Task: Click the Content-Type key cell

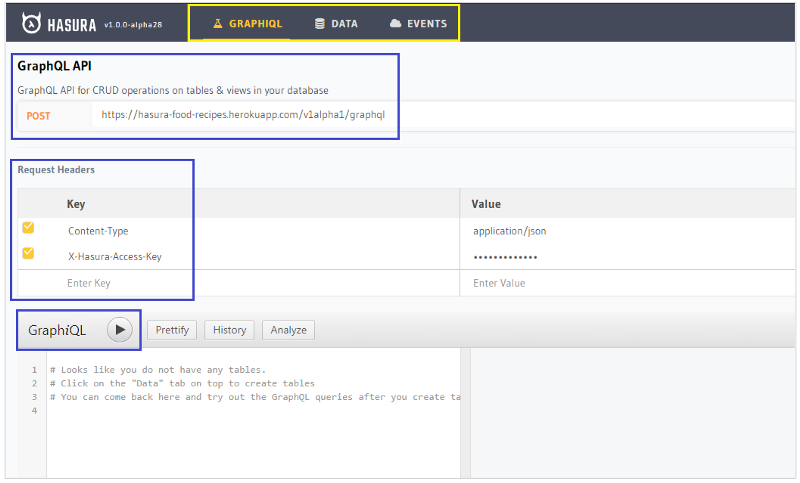Action: (x=98, y=231)
